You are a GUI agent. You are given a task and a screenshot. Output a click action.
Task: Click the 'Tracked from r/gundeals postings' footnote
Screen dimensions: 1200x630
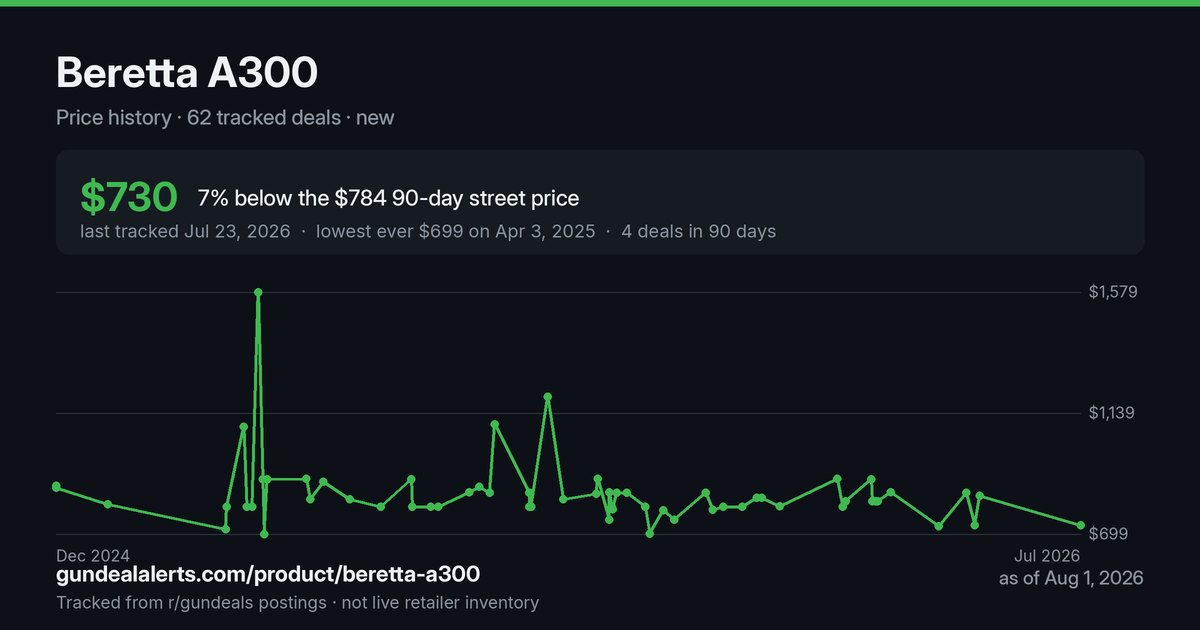point(191,603)
